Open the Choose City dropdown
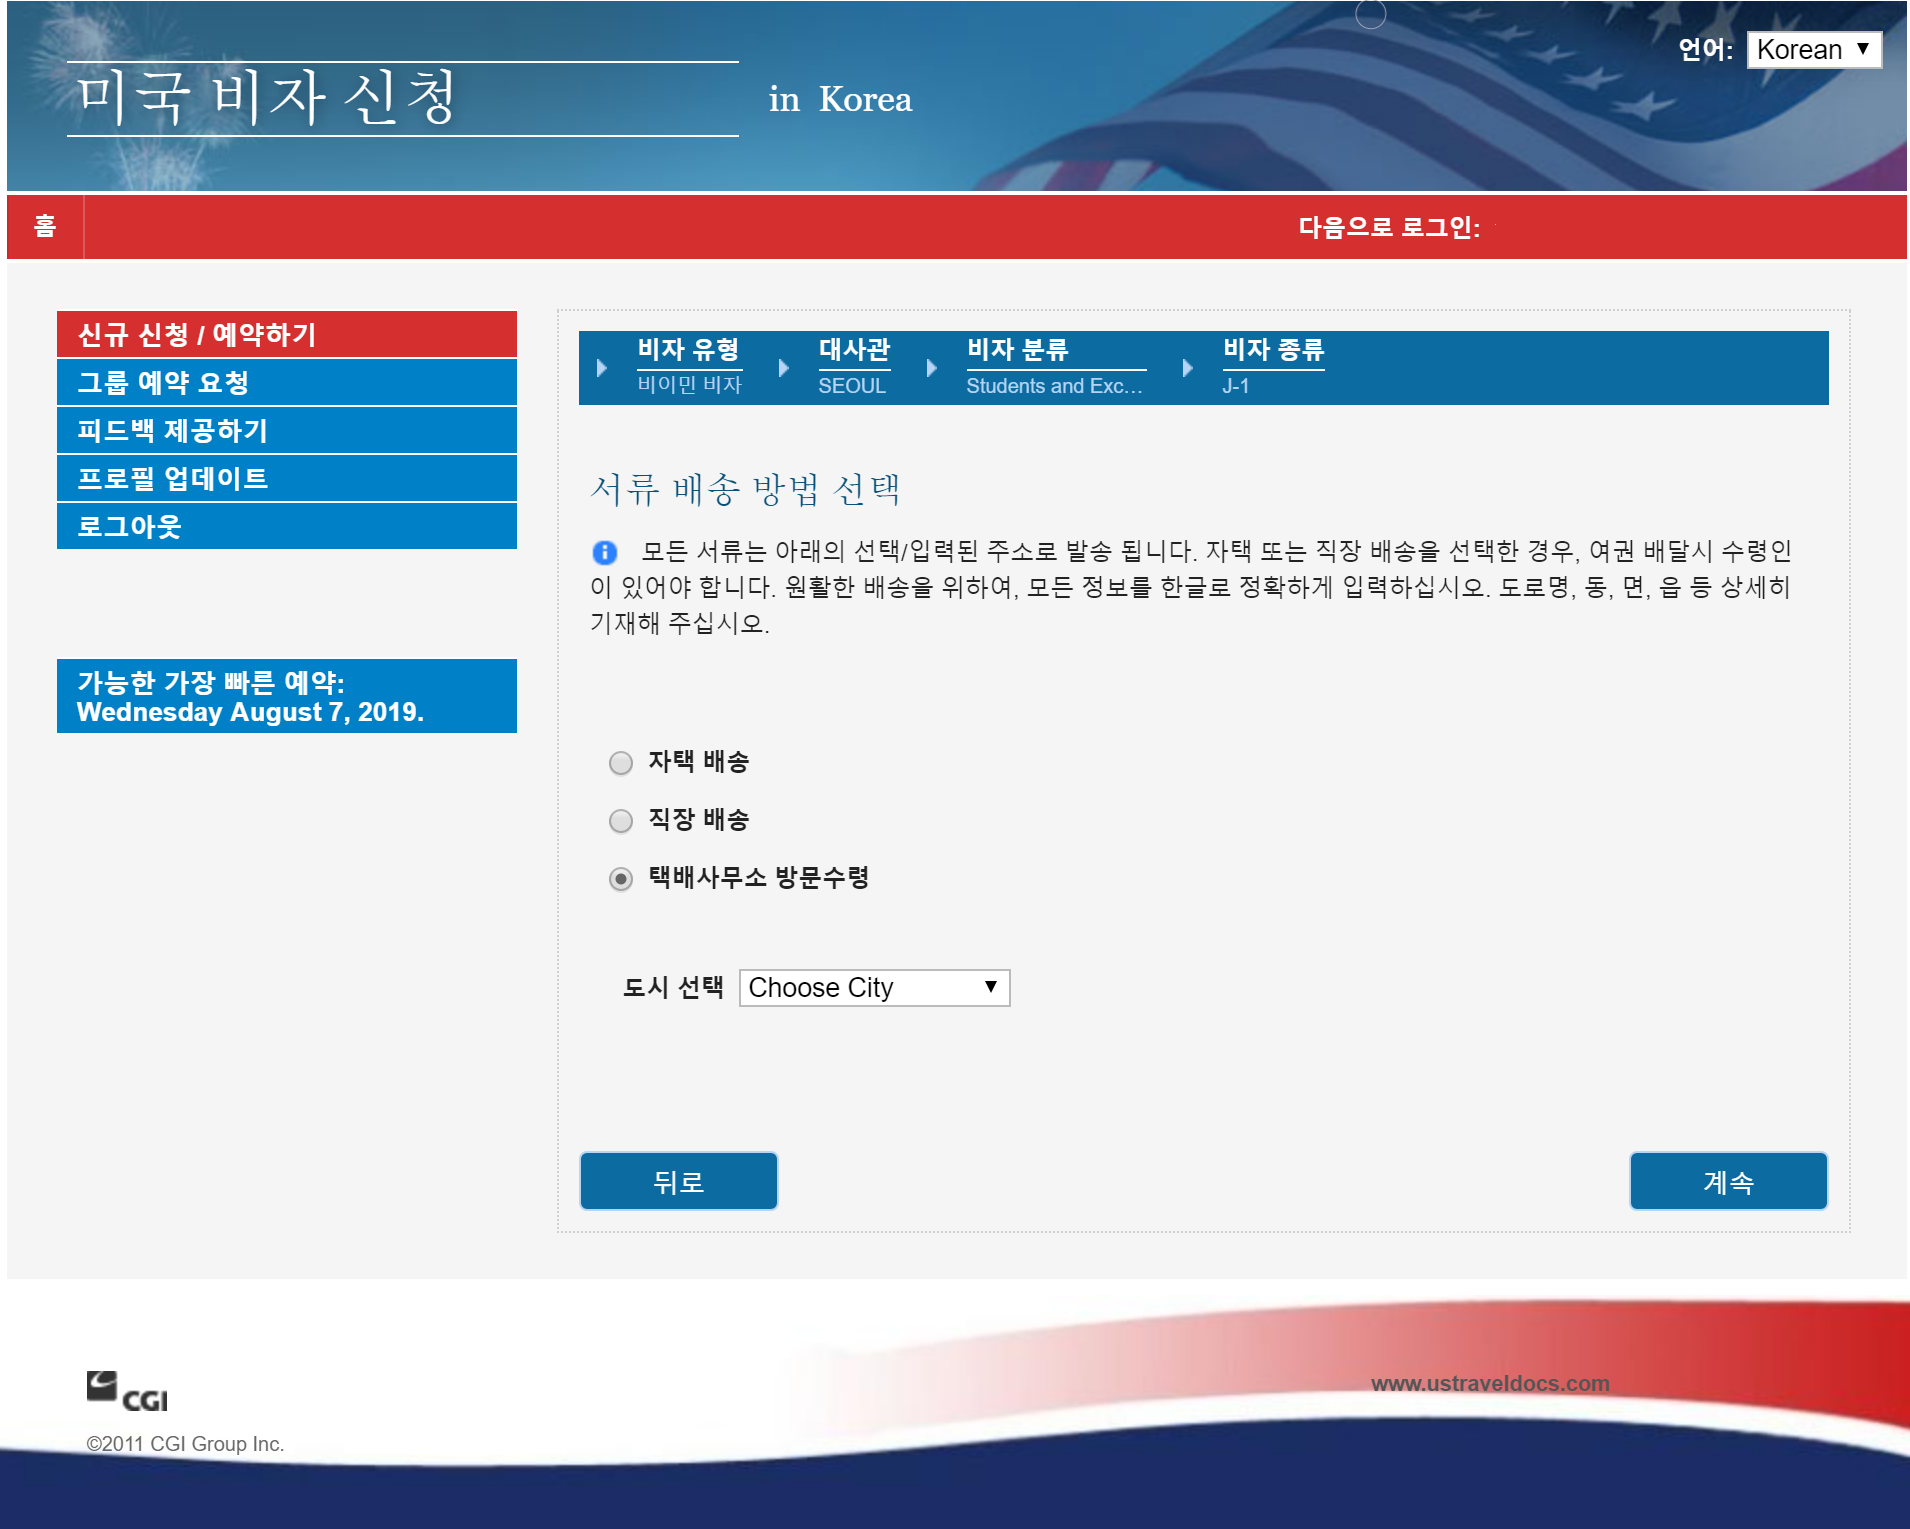Viewport: 1910px width, 1529px height. coord(875,988)
